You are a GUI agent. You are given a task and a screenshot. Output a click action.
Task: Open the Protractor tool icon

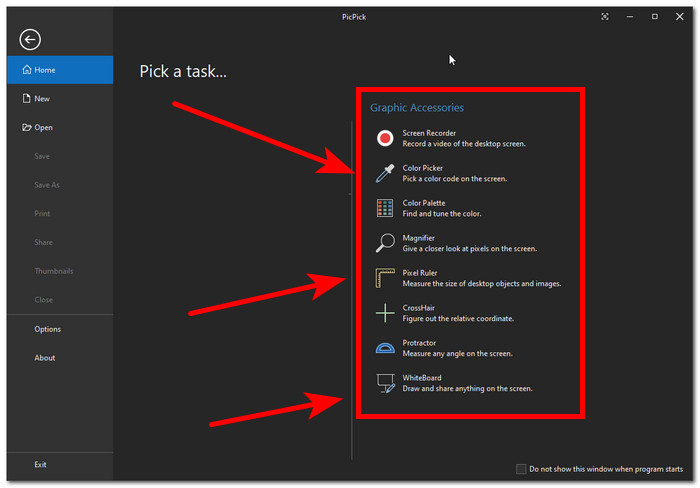(386, 348)
